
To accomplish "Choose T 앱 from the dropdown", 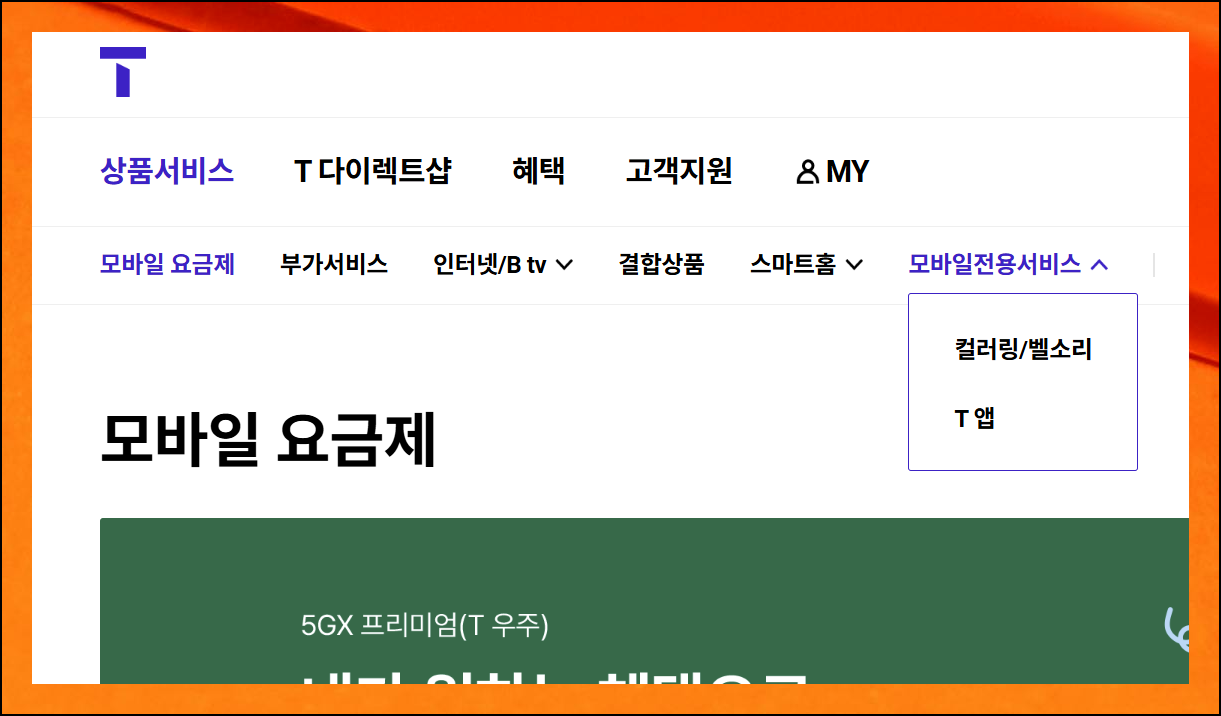I will (975, 418).
